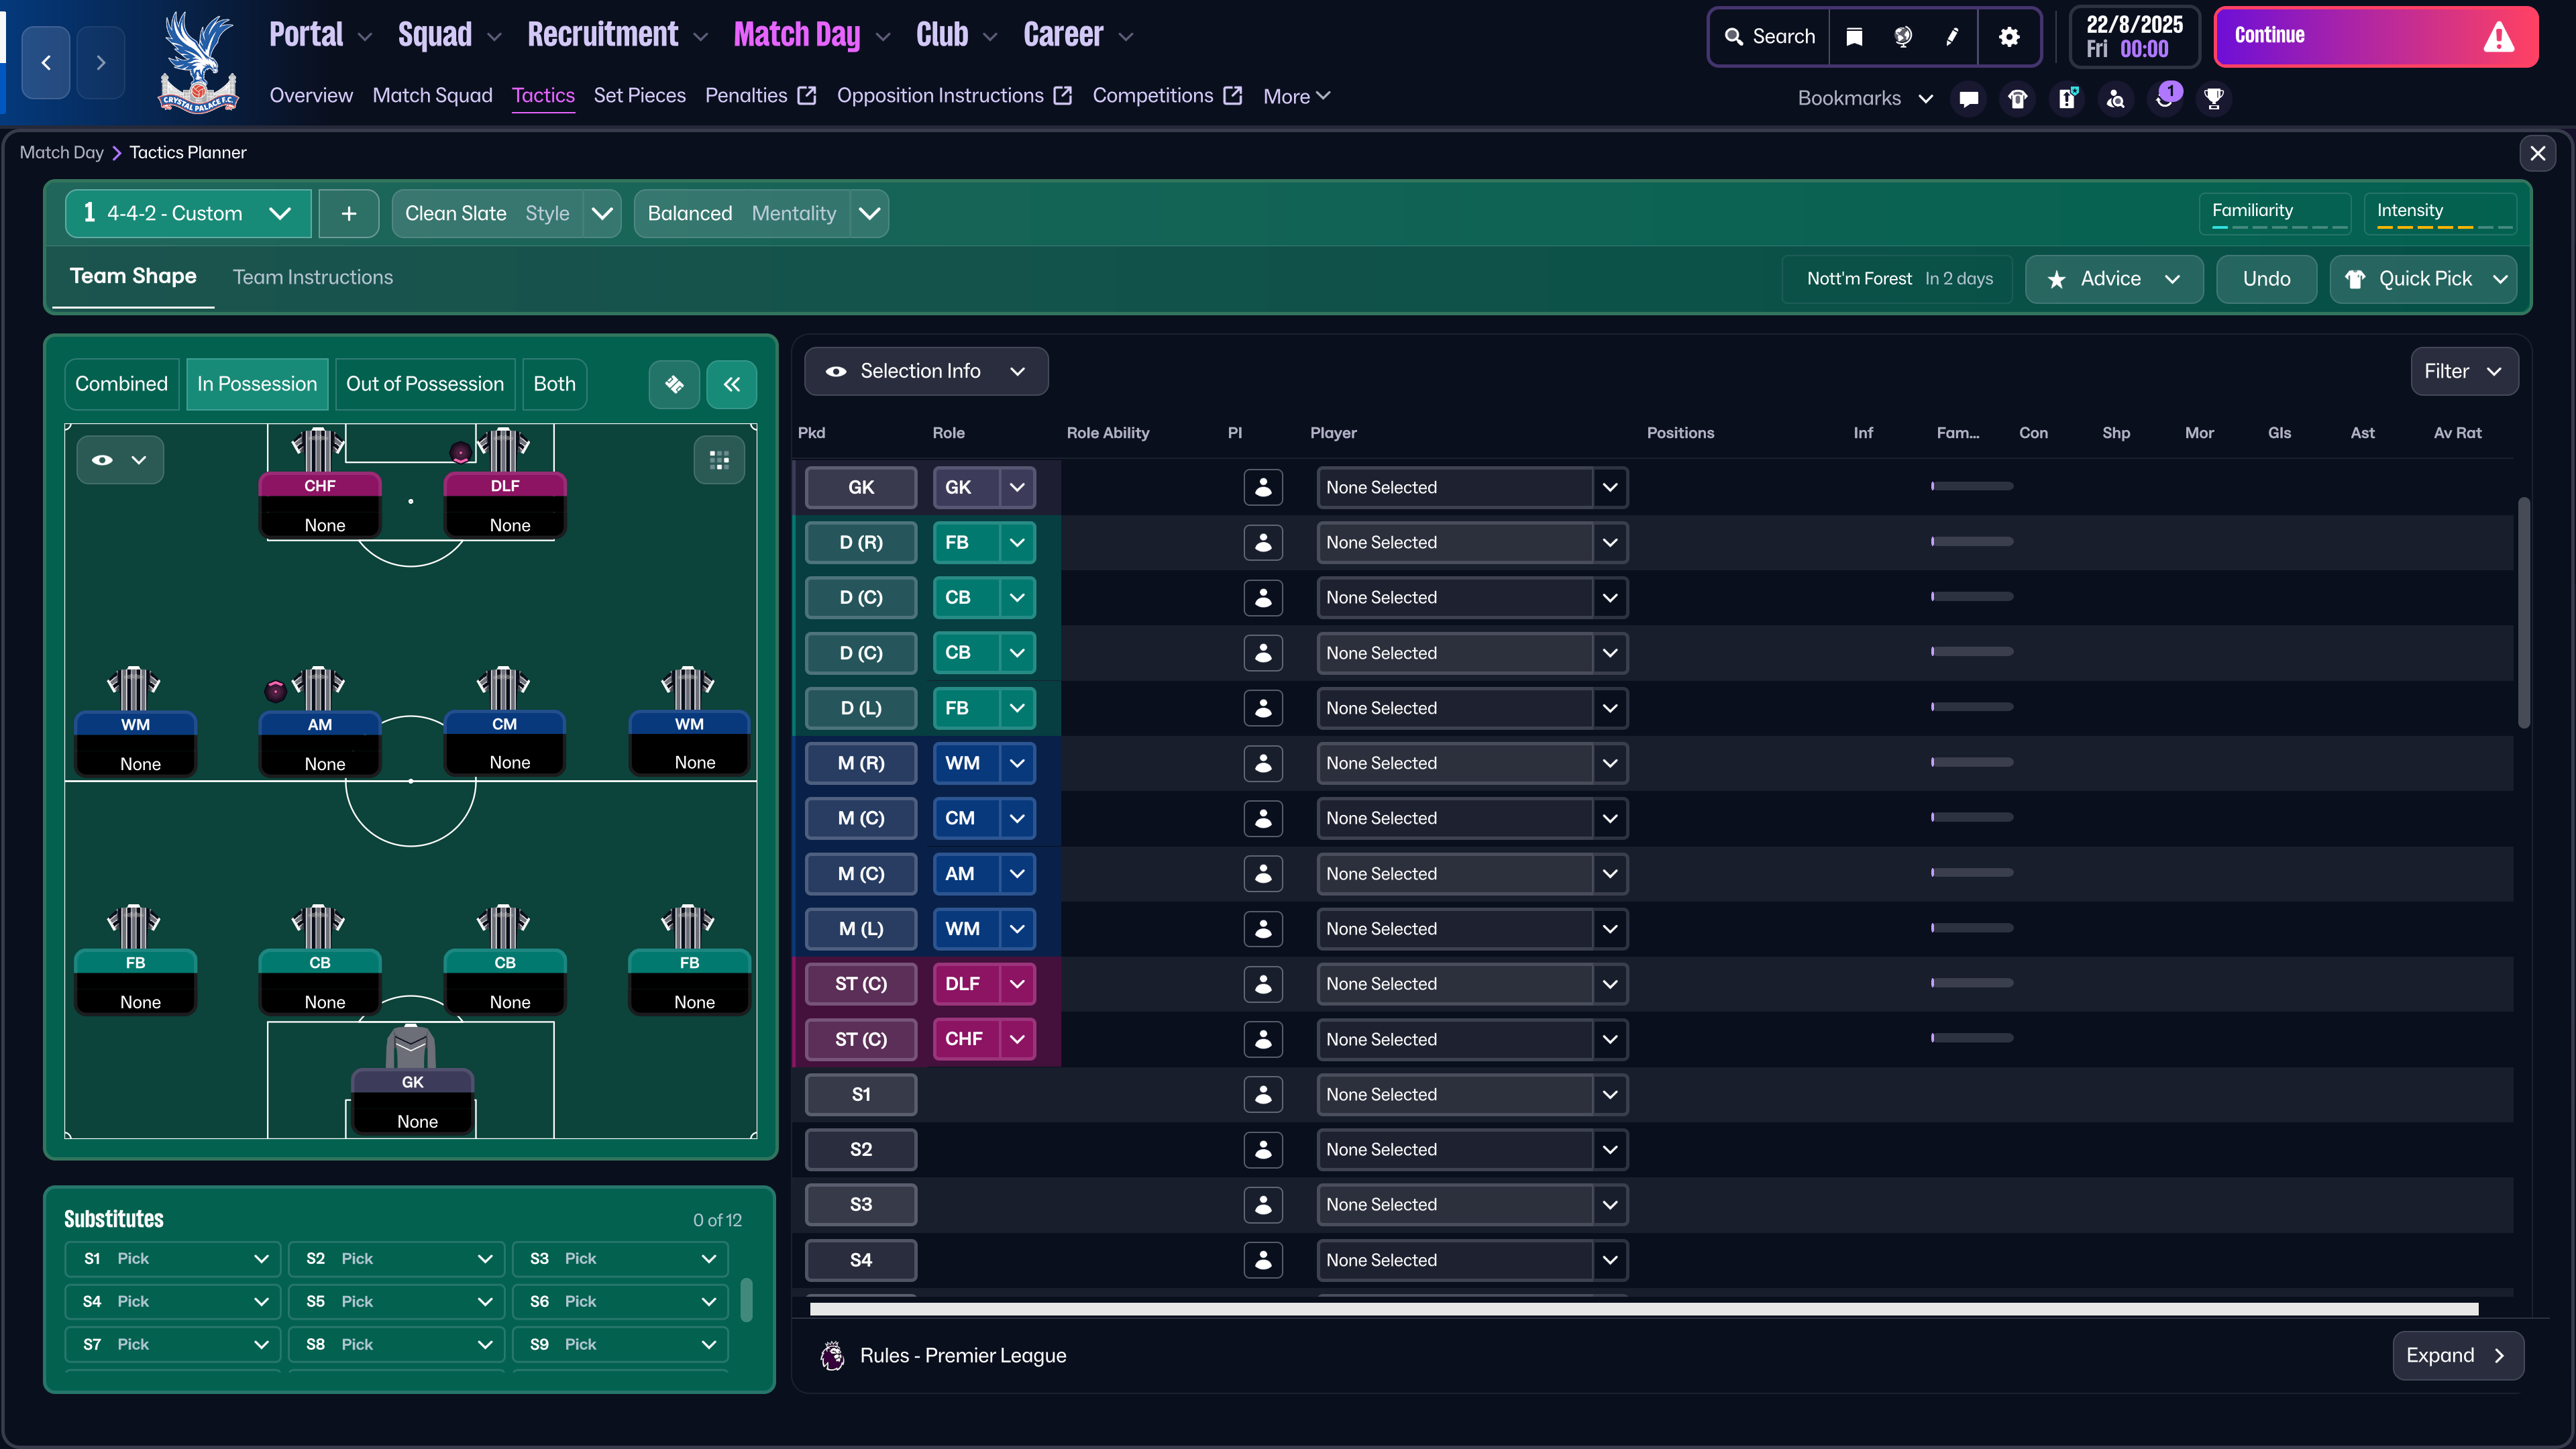Toggle pitch visibility eye dropdown
Image resolution: width=2576 pixels, height=1449 pixels.
[119, 460]
